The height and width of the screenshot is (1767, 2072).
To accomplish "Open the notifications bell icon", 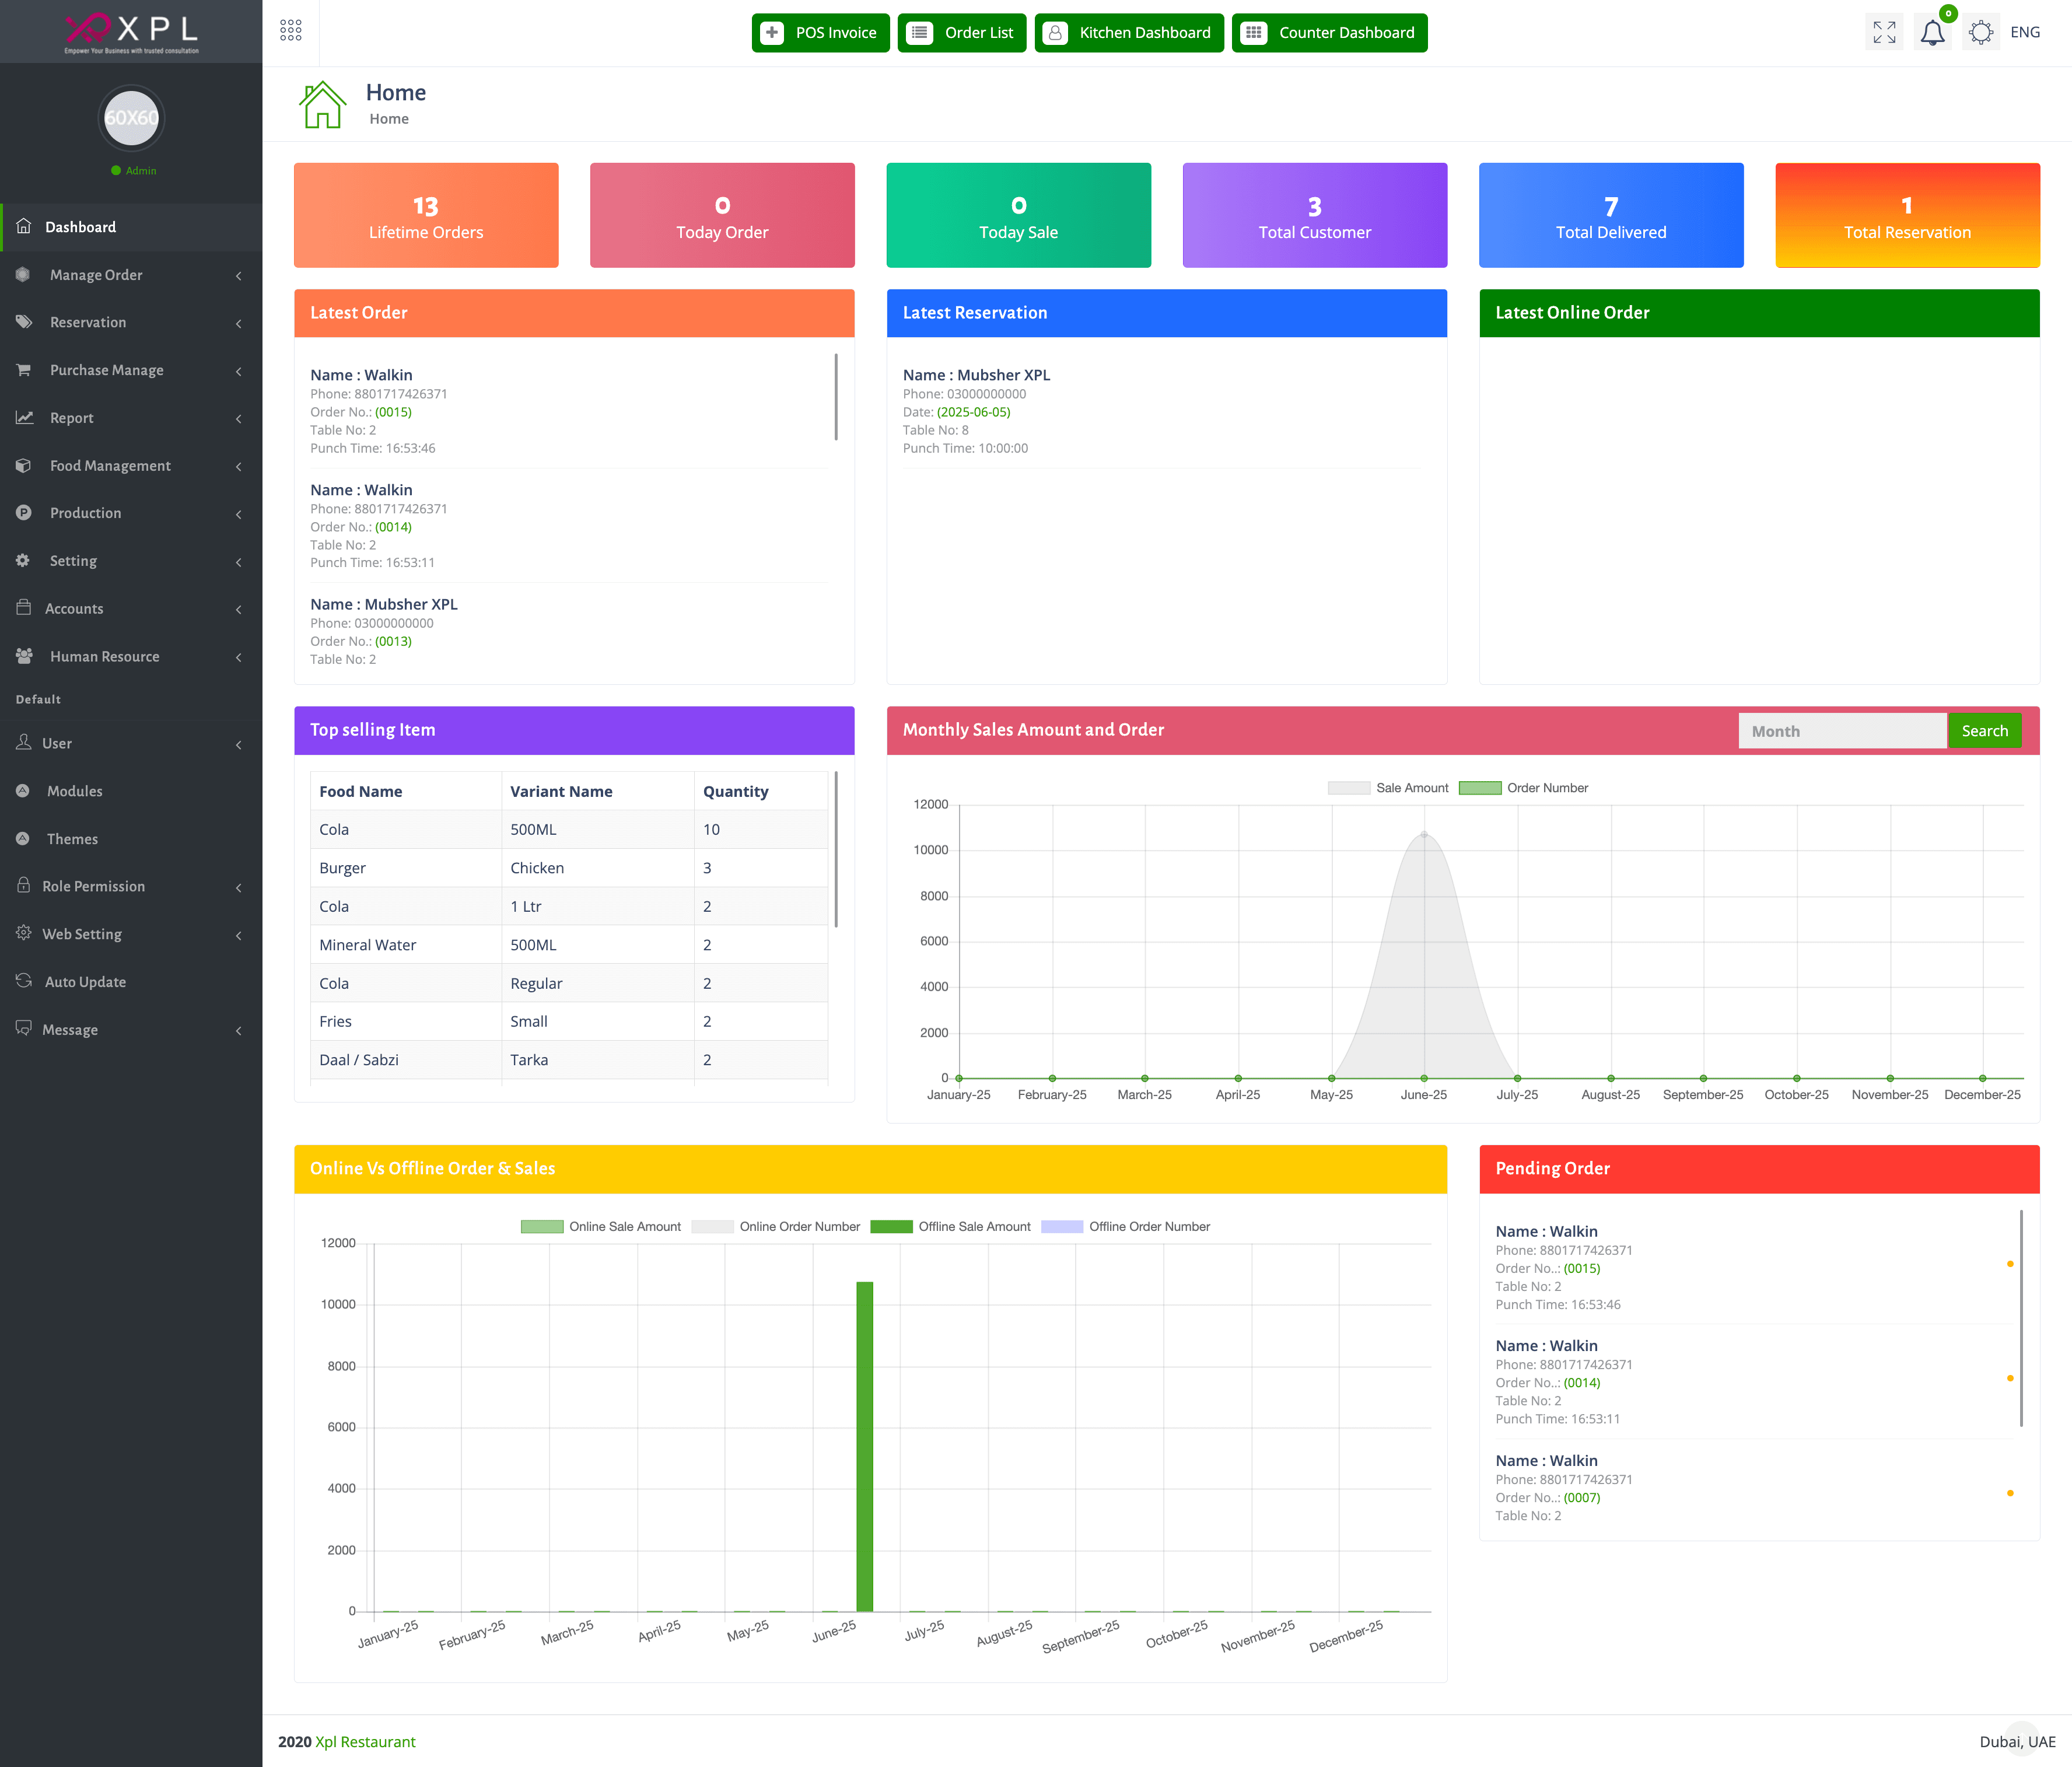I will point(1932,33).
